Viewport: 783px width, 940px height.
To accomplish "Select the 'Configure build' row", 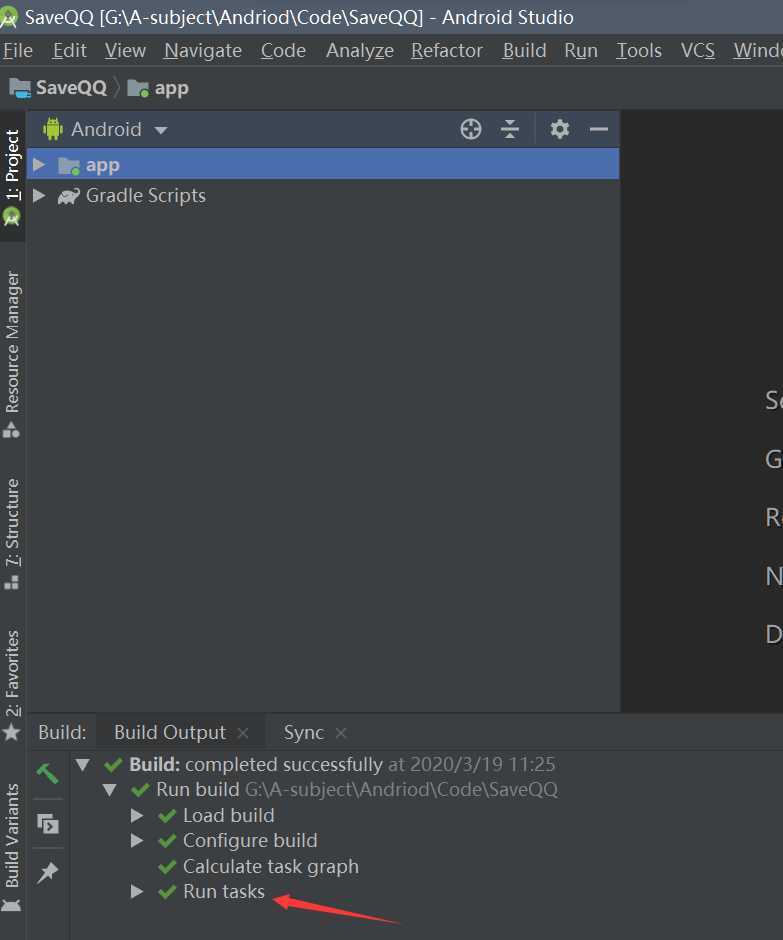I will pyautogui.click(x=250, y=840).
